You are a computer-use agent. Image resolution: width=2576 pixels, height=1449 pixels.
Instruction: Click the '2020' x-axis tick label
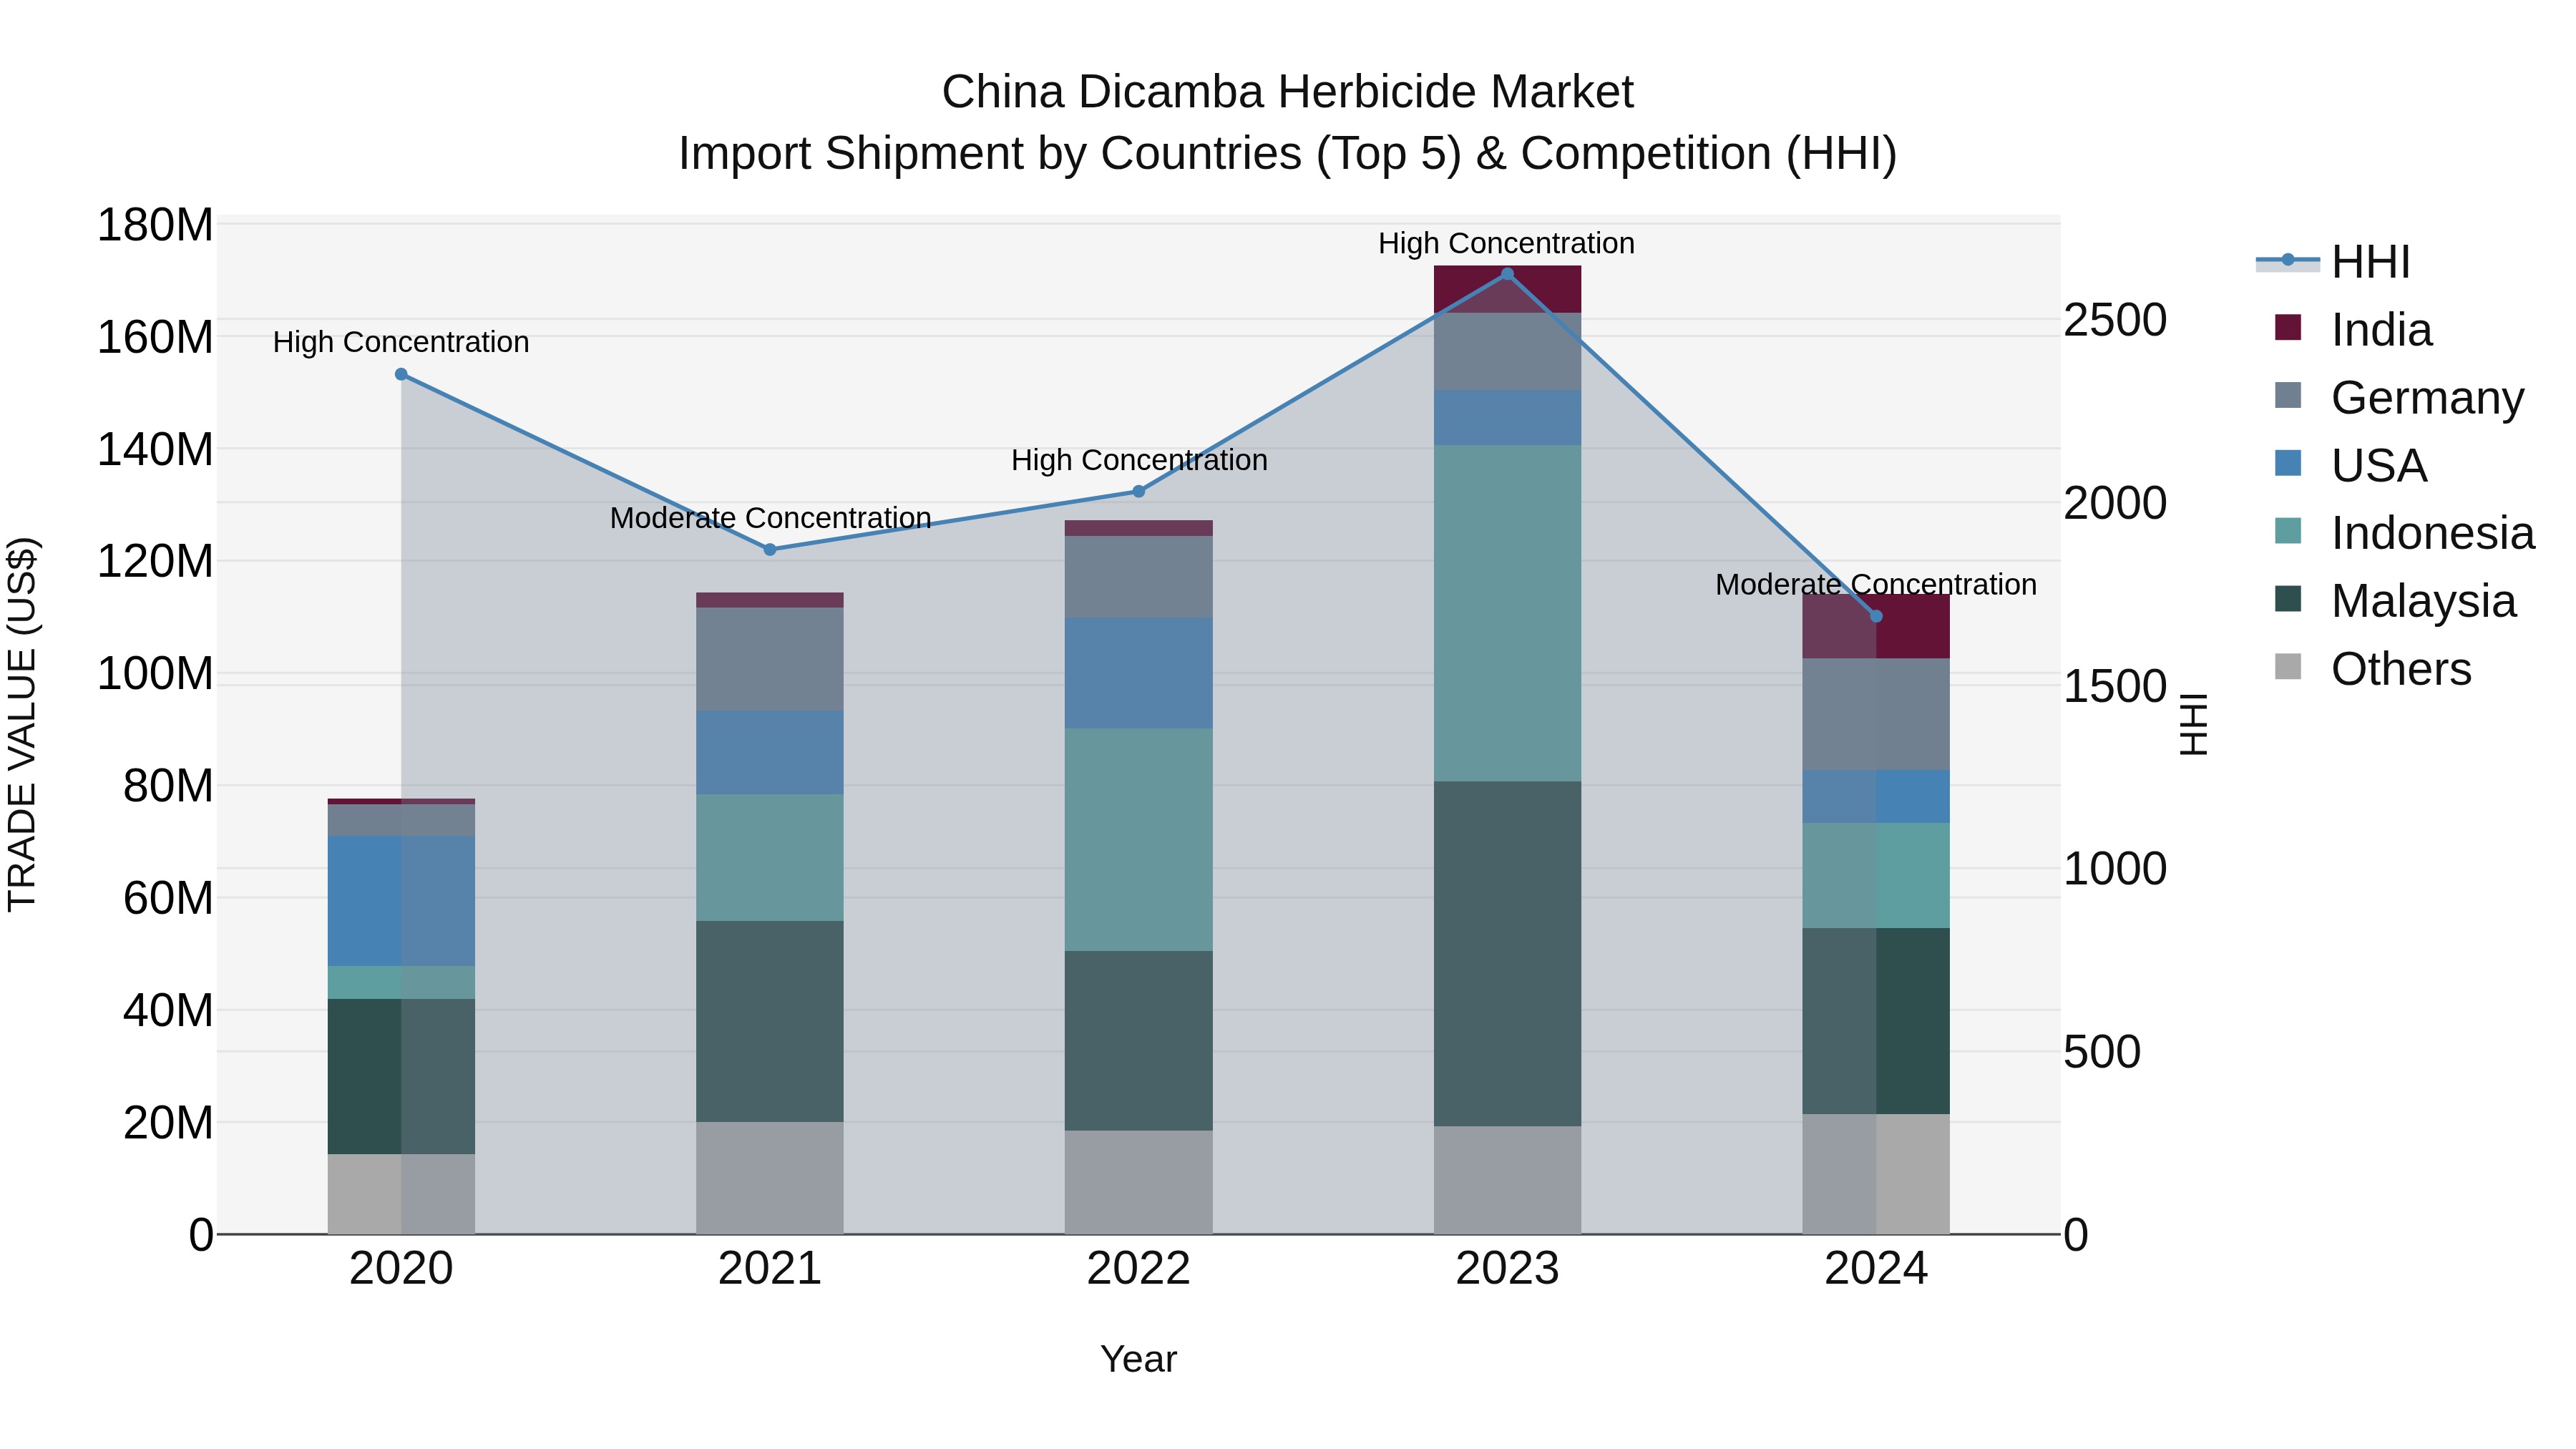click(x=401, y=1269)
